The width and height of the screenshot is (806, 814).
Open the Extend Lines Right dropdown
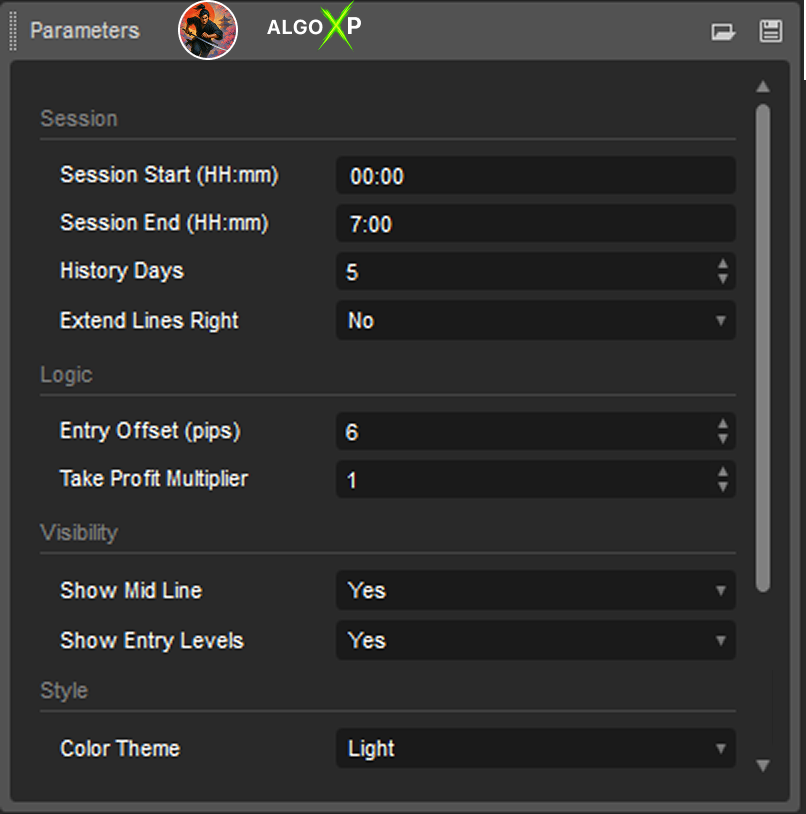[x=535, y=321]
